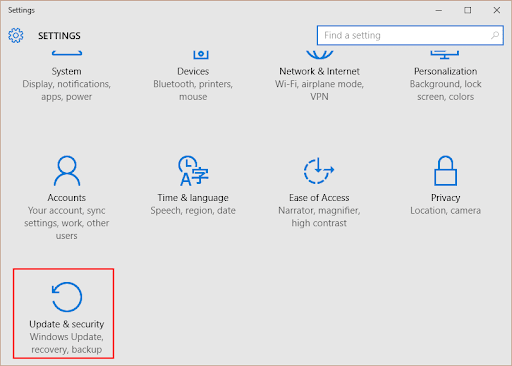This screenshot has width=512, height=366.
Task: Click 'Wi-Fi, airplane mode, VPN' description
Action: 319,90
